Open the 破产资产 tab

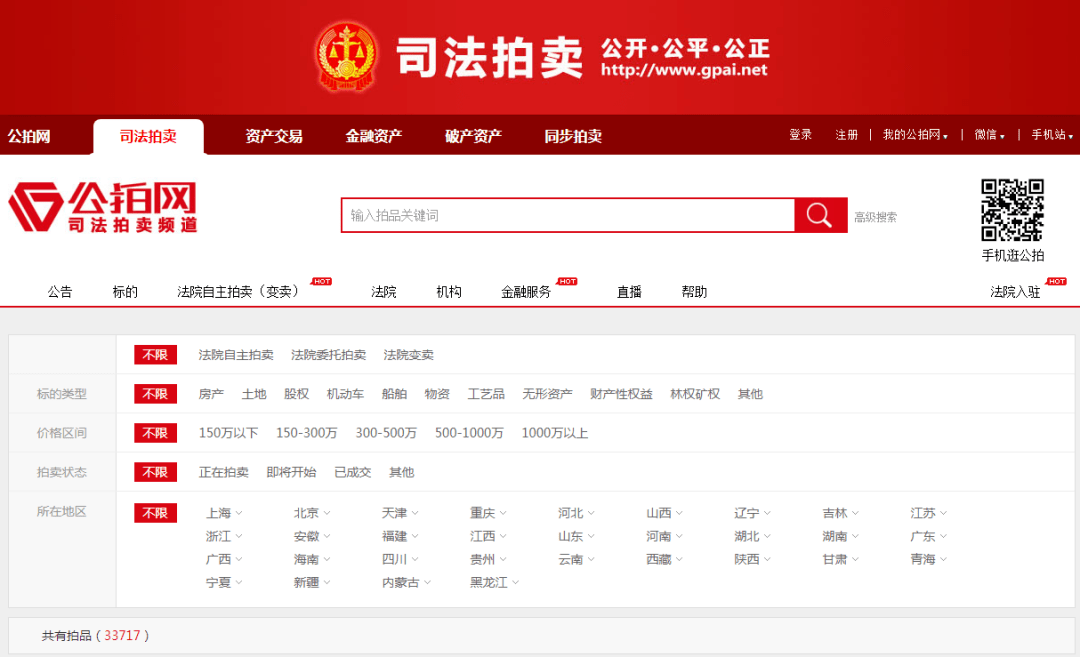[473, 136]
